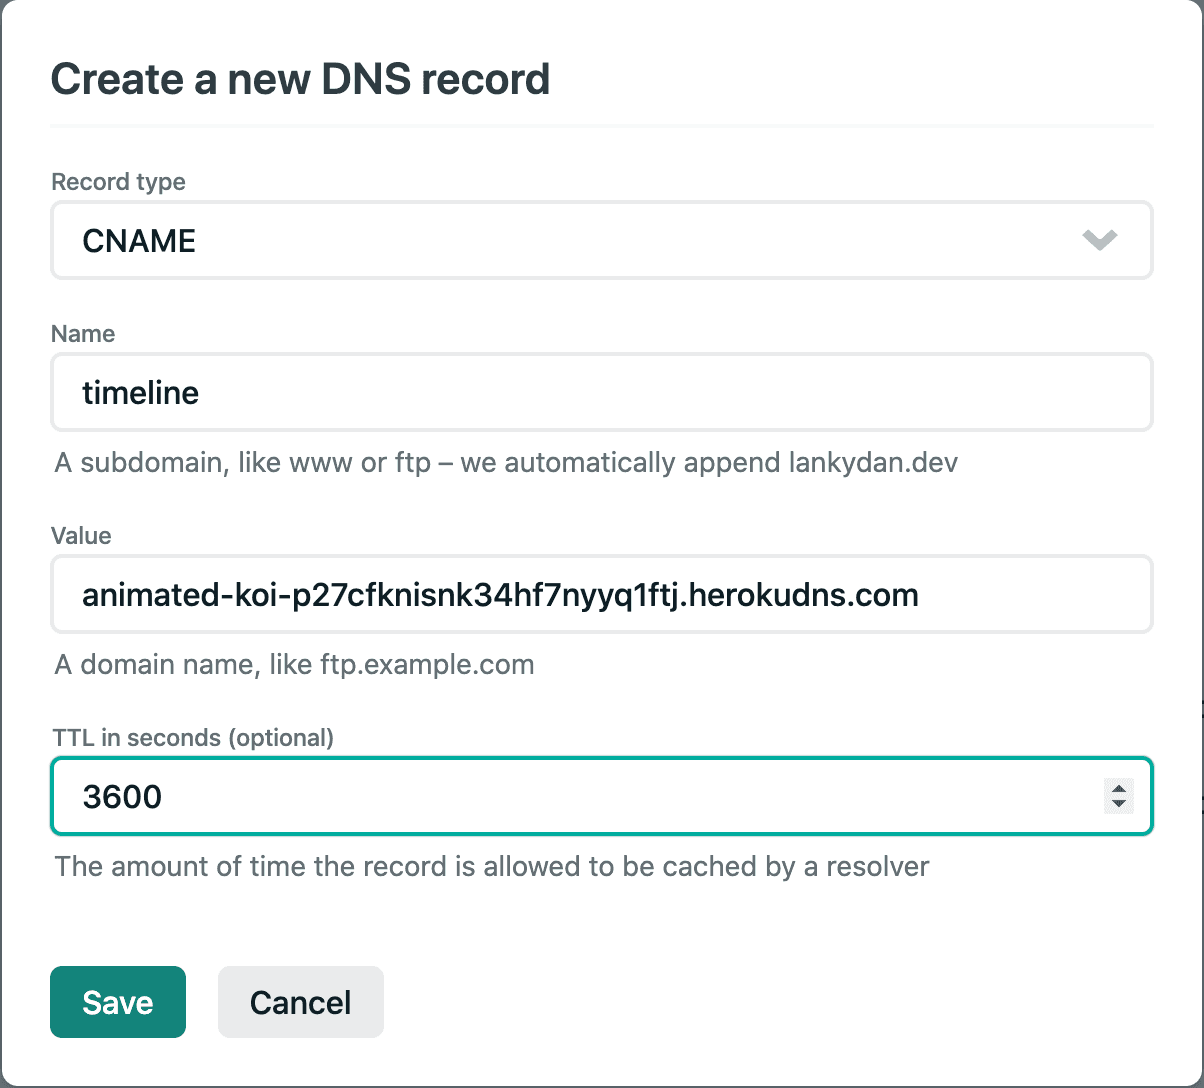Click the "TTL in seconds (optional)" label
Image resolution: width=1204 pixels, height=1088 pixels.
point(192,738)
